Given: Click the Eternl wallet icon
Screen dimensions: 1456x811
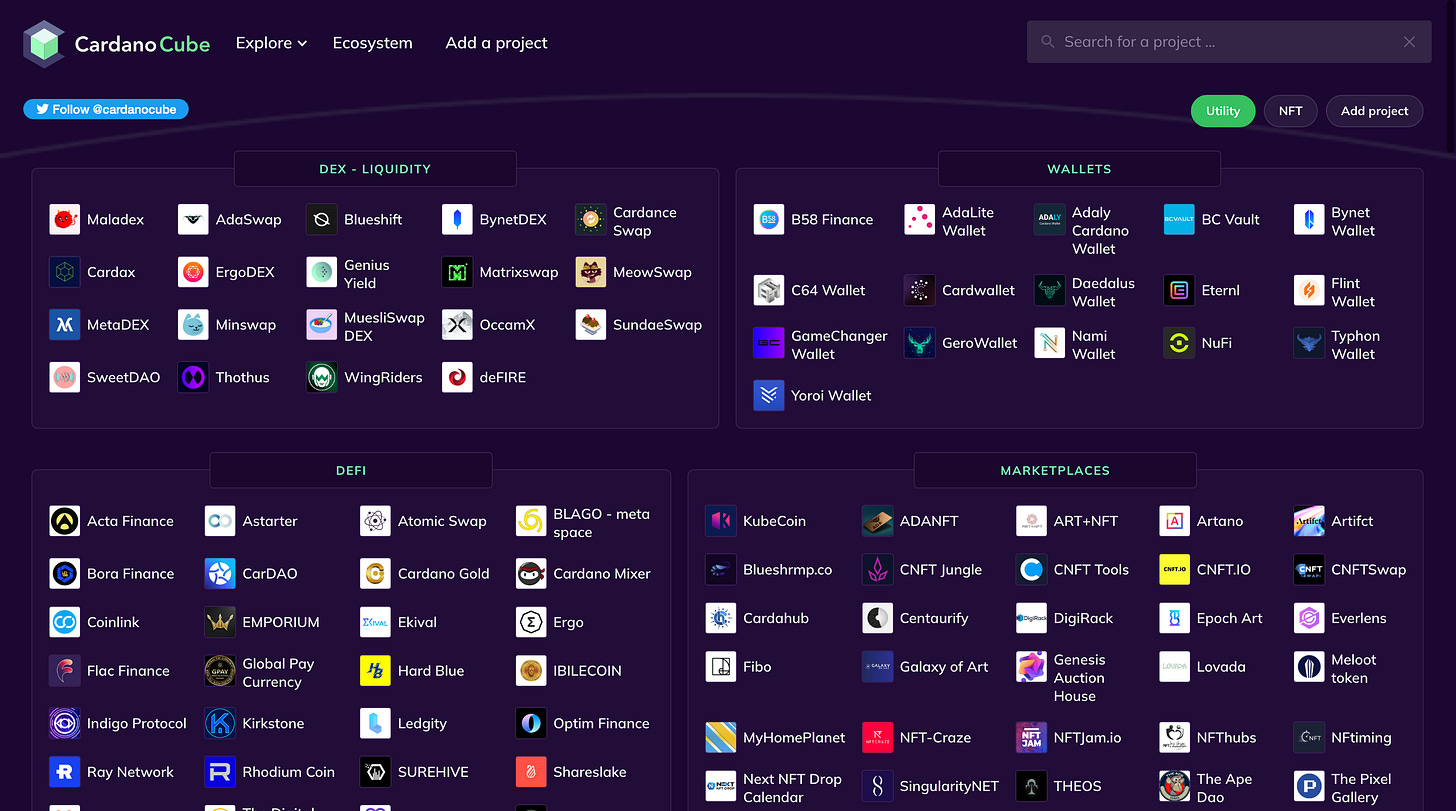Looking at the screenshot, I should (x=1179, y=291).
